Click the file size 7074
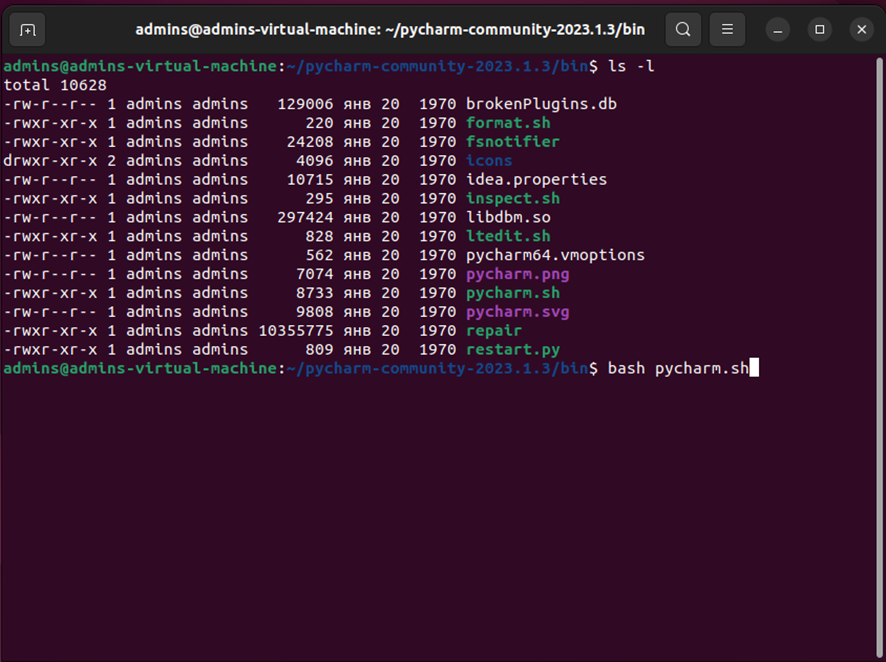 coord(314,274)
